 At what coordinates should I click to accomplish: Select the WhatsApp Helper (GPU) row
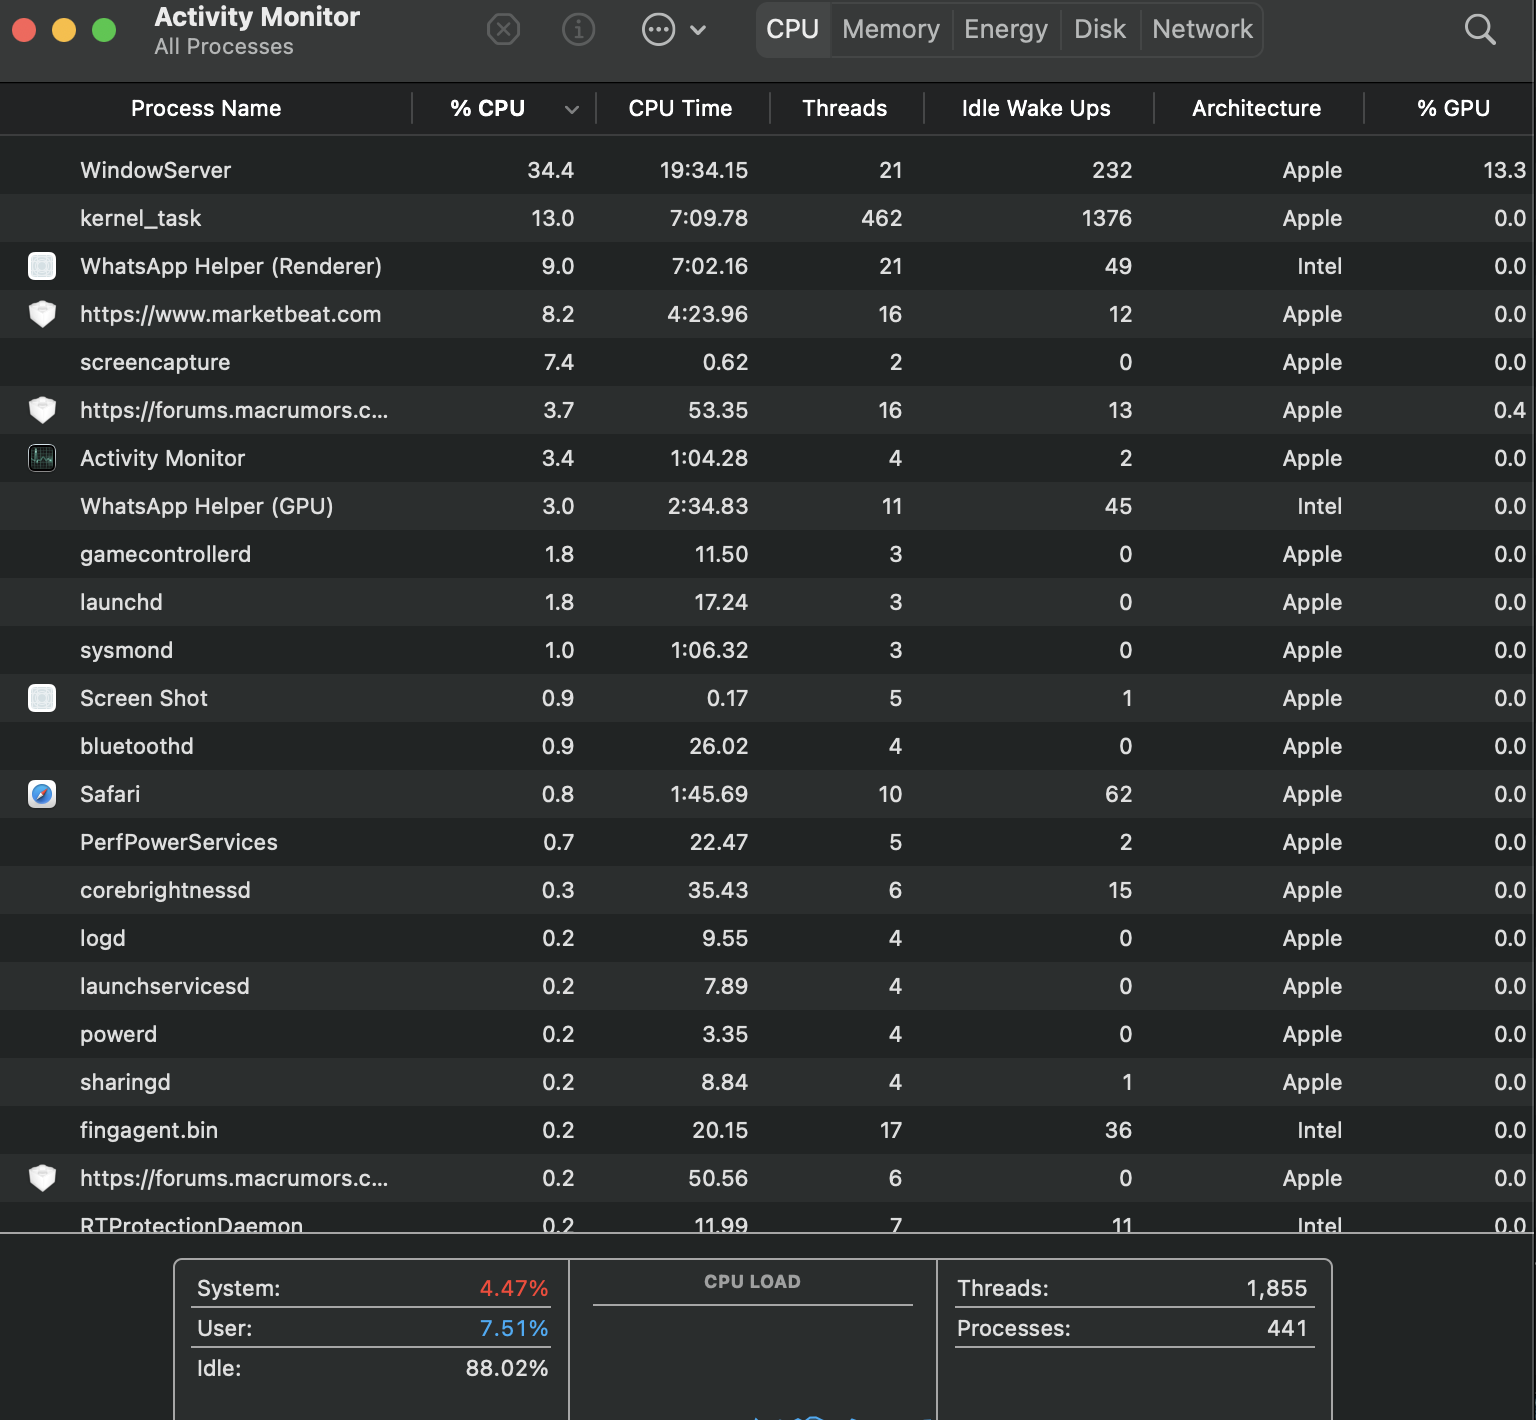768,506
